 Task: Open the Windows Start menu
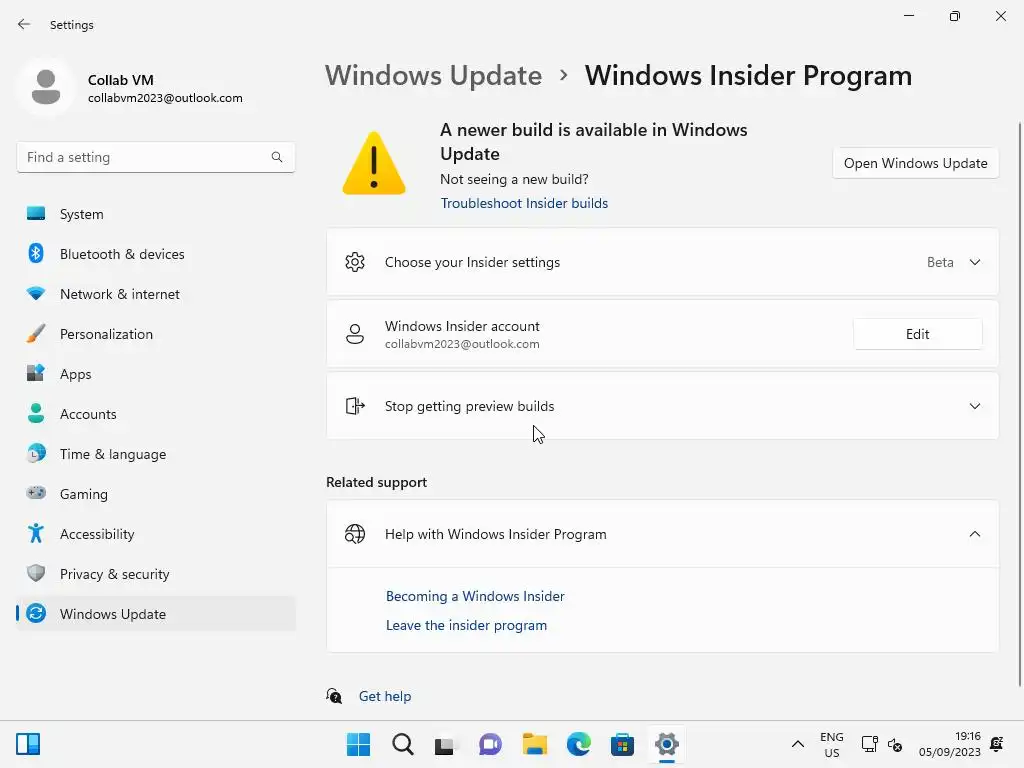coord(358,744)
